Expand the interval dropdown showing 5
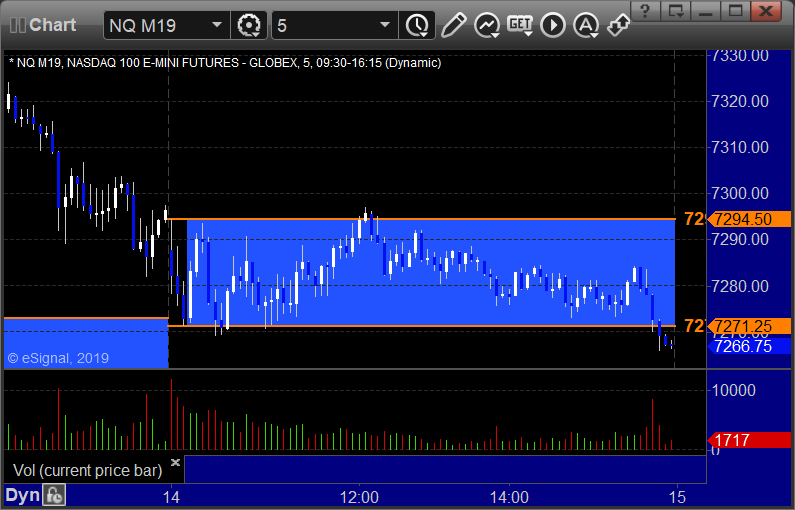This screenshot has height=510, width=795. pyautogui.click(x=384, y=25)
